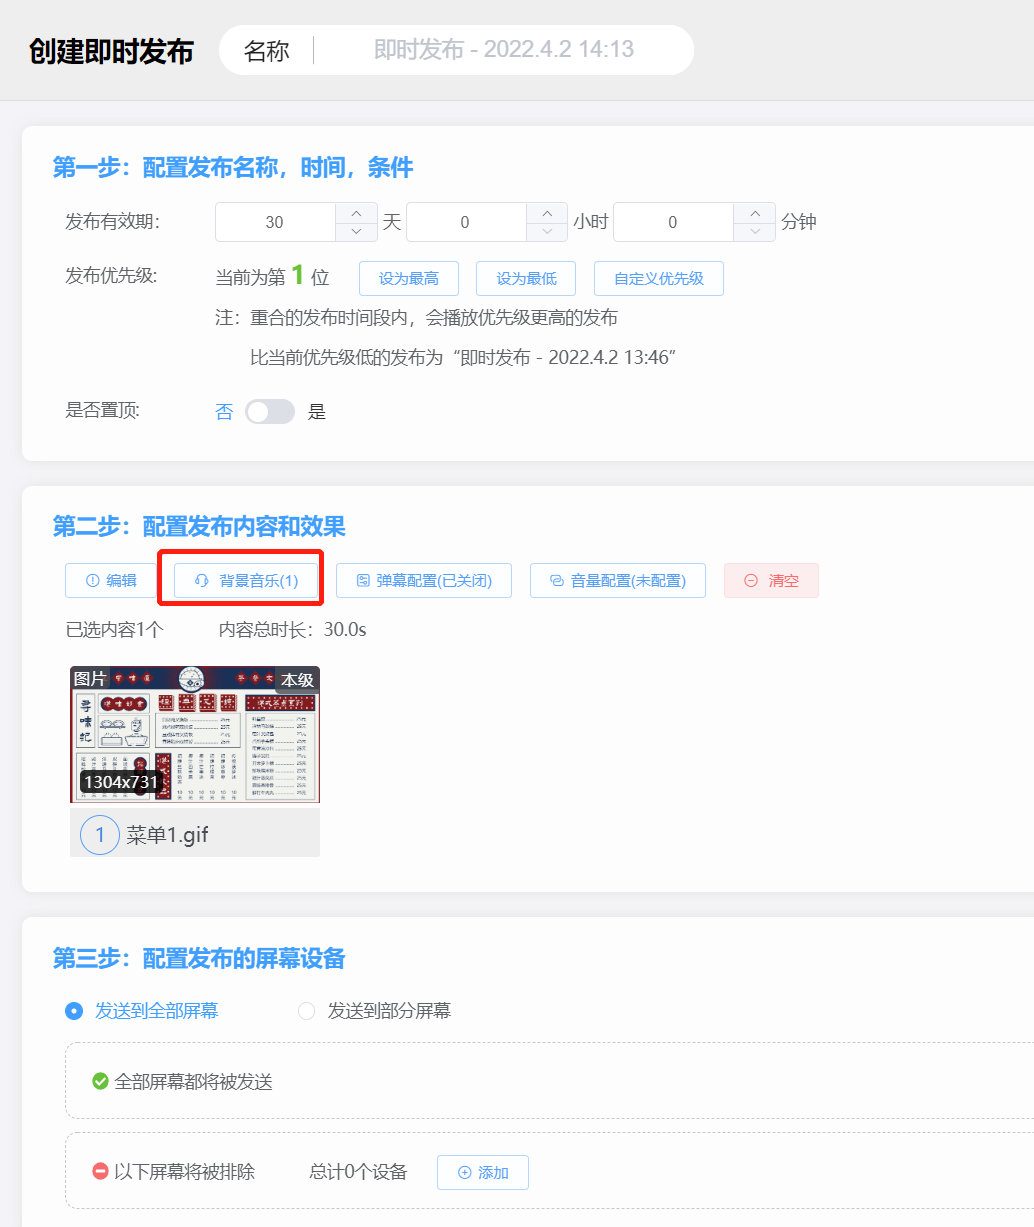Click the icon on 弹幕配置 button
The height and width of the screenshot is (1227, 1034).
pyautogui.click(x=363, y=581)
